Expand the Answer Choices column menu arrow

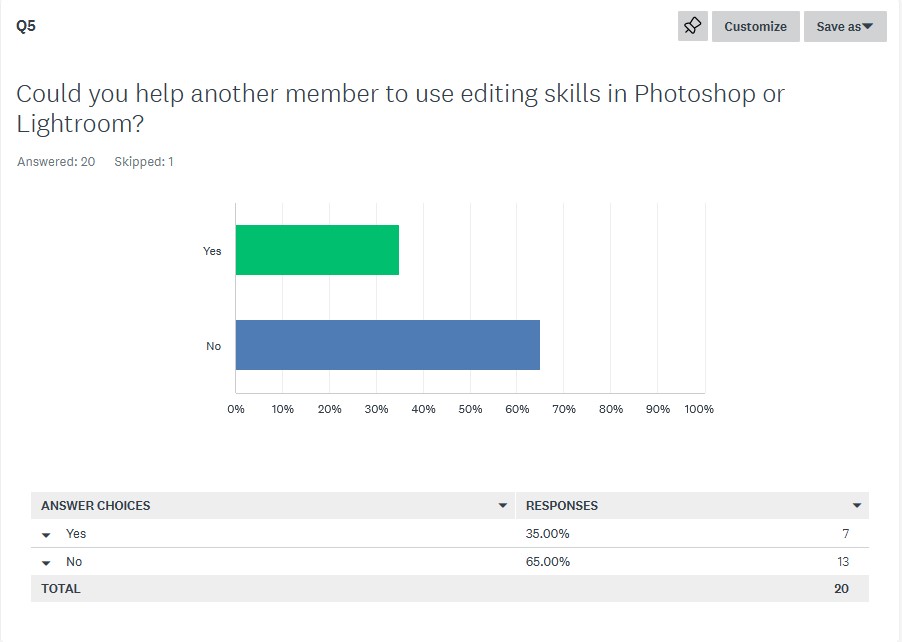(502, 506)
